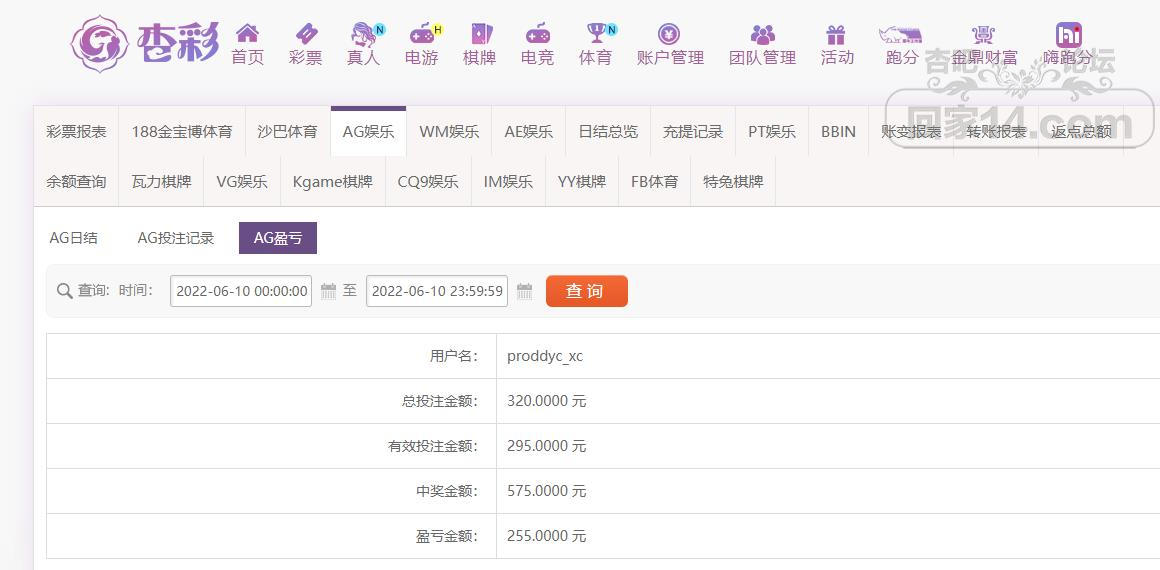Open the AG日结 sub-tab
The width and height of the screenshot is (1160, 570).
tap(74, 238)
